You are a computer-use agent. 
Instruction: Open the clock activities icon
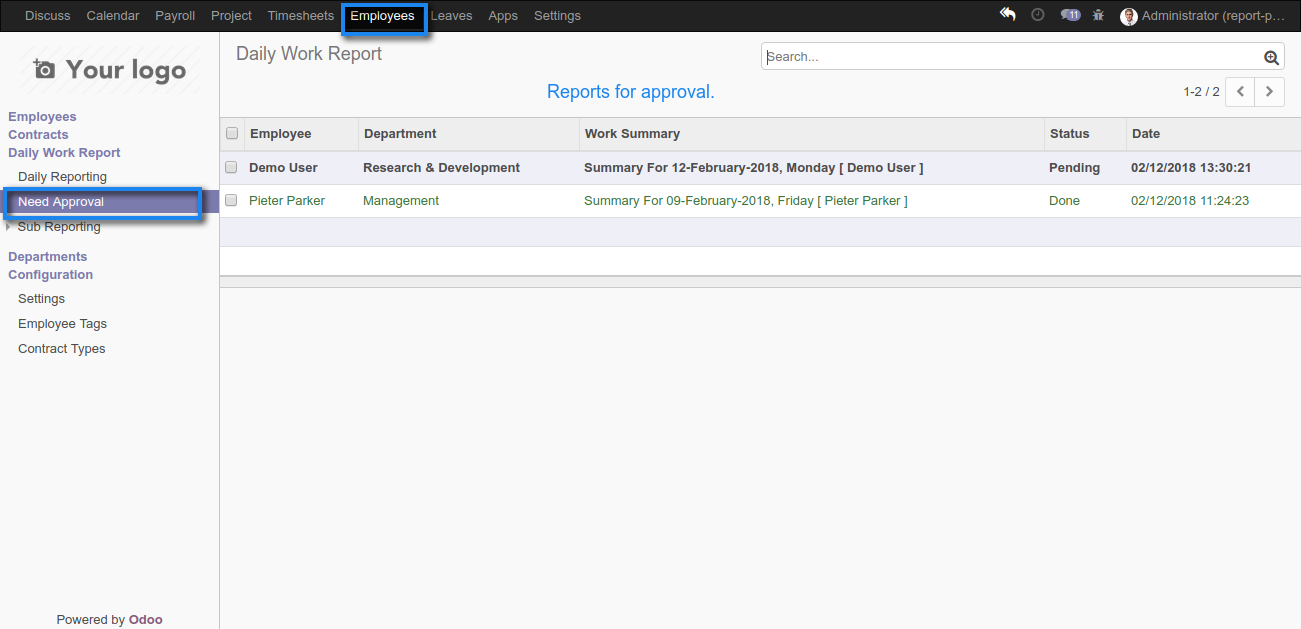click(1038, 15)
